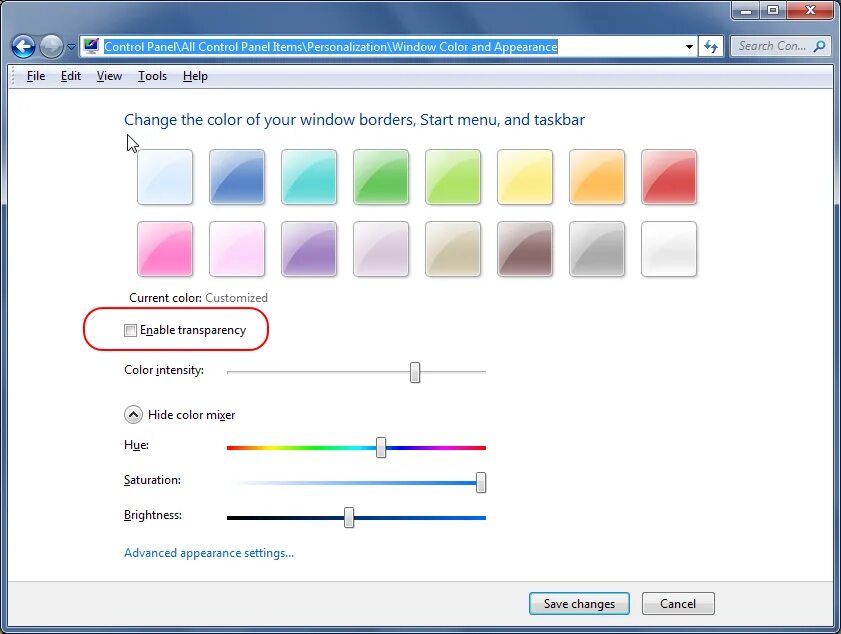Image resolution: width=841 pixels, height=634 pixels.
Task: Click the Color intensity slider thumb
Action: [415, 372]
